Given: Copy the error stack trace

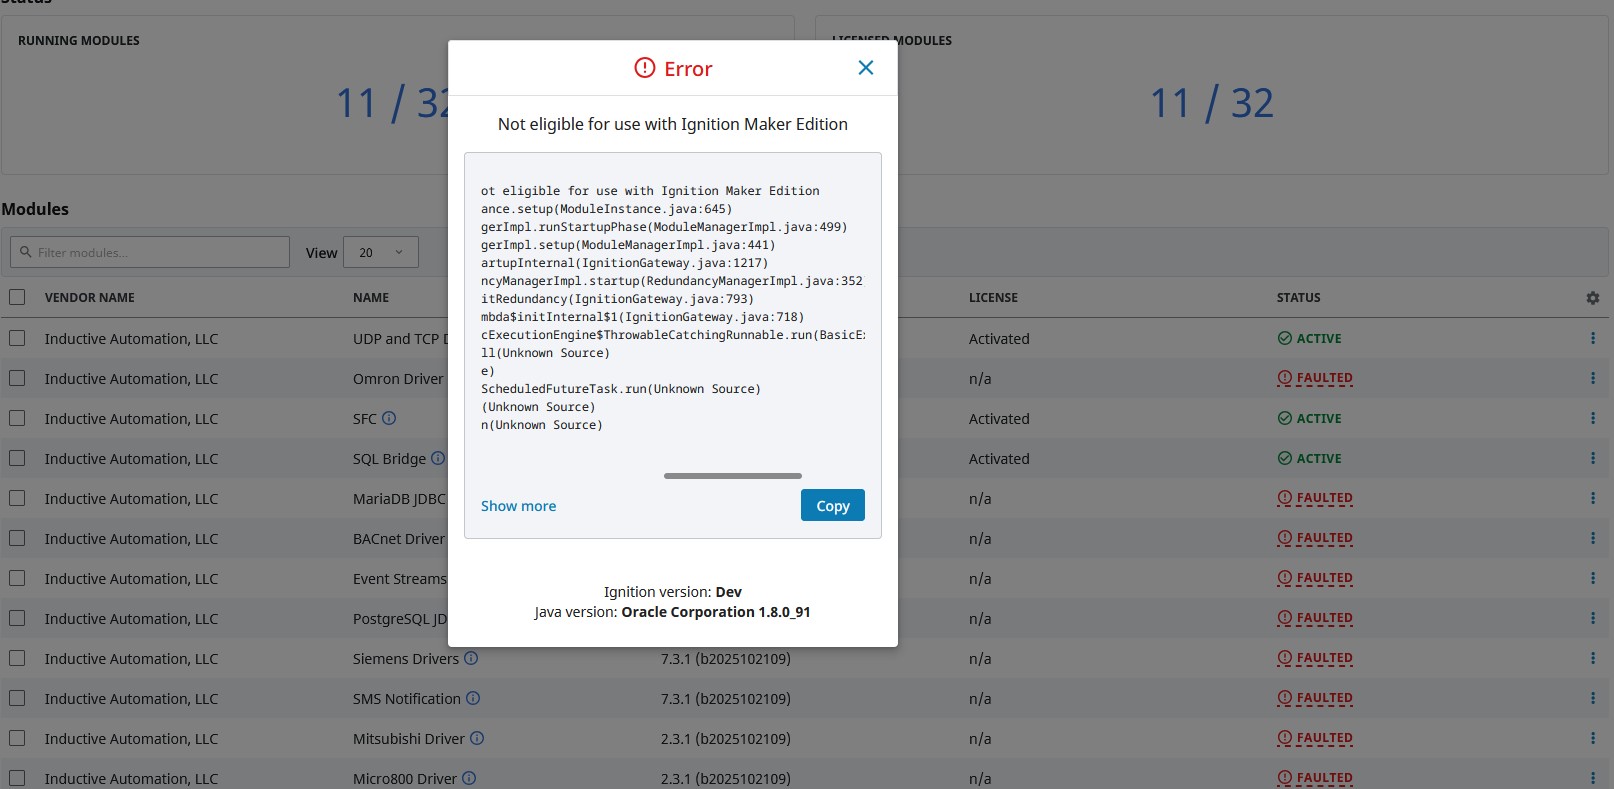Looking at the screenshot, I should (x=833, y=505).
